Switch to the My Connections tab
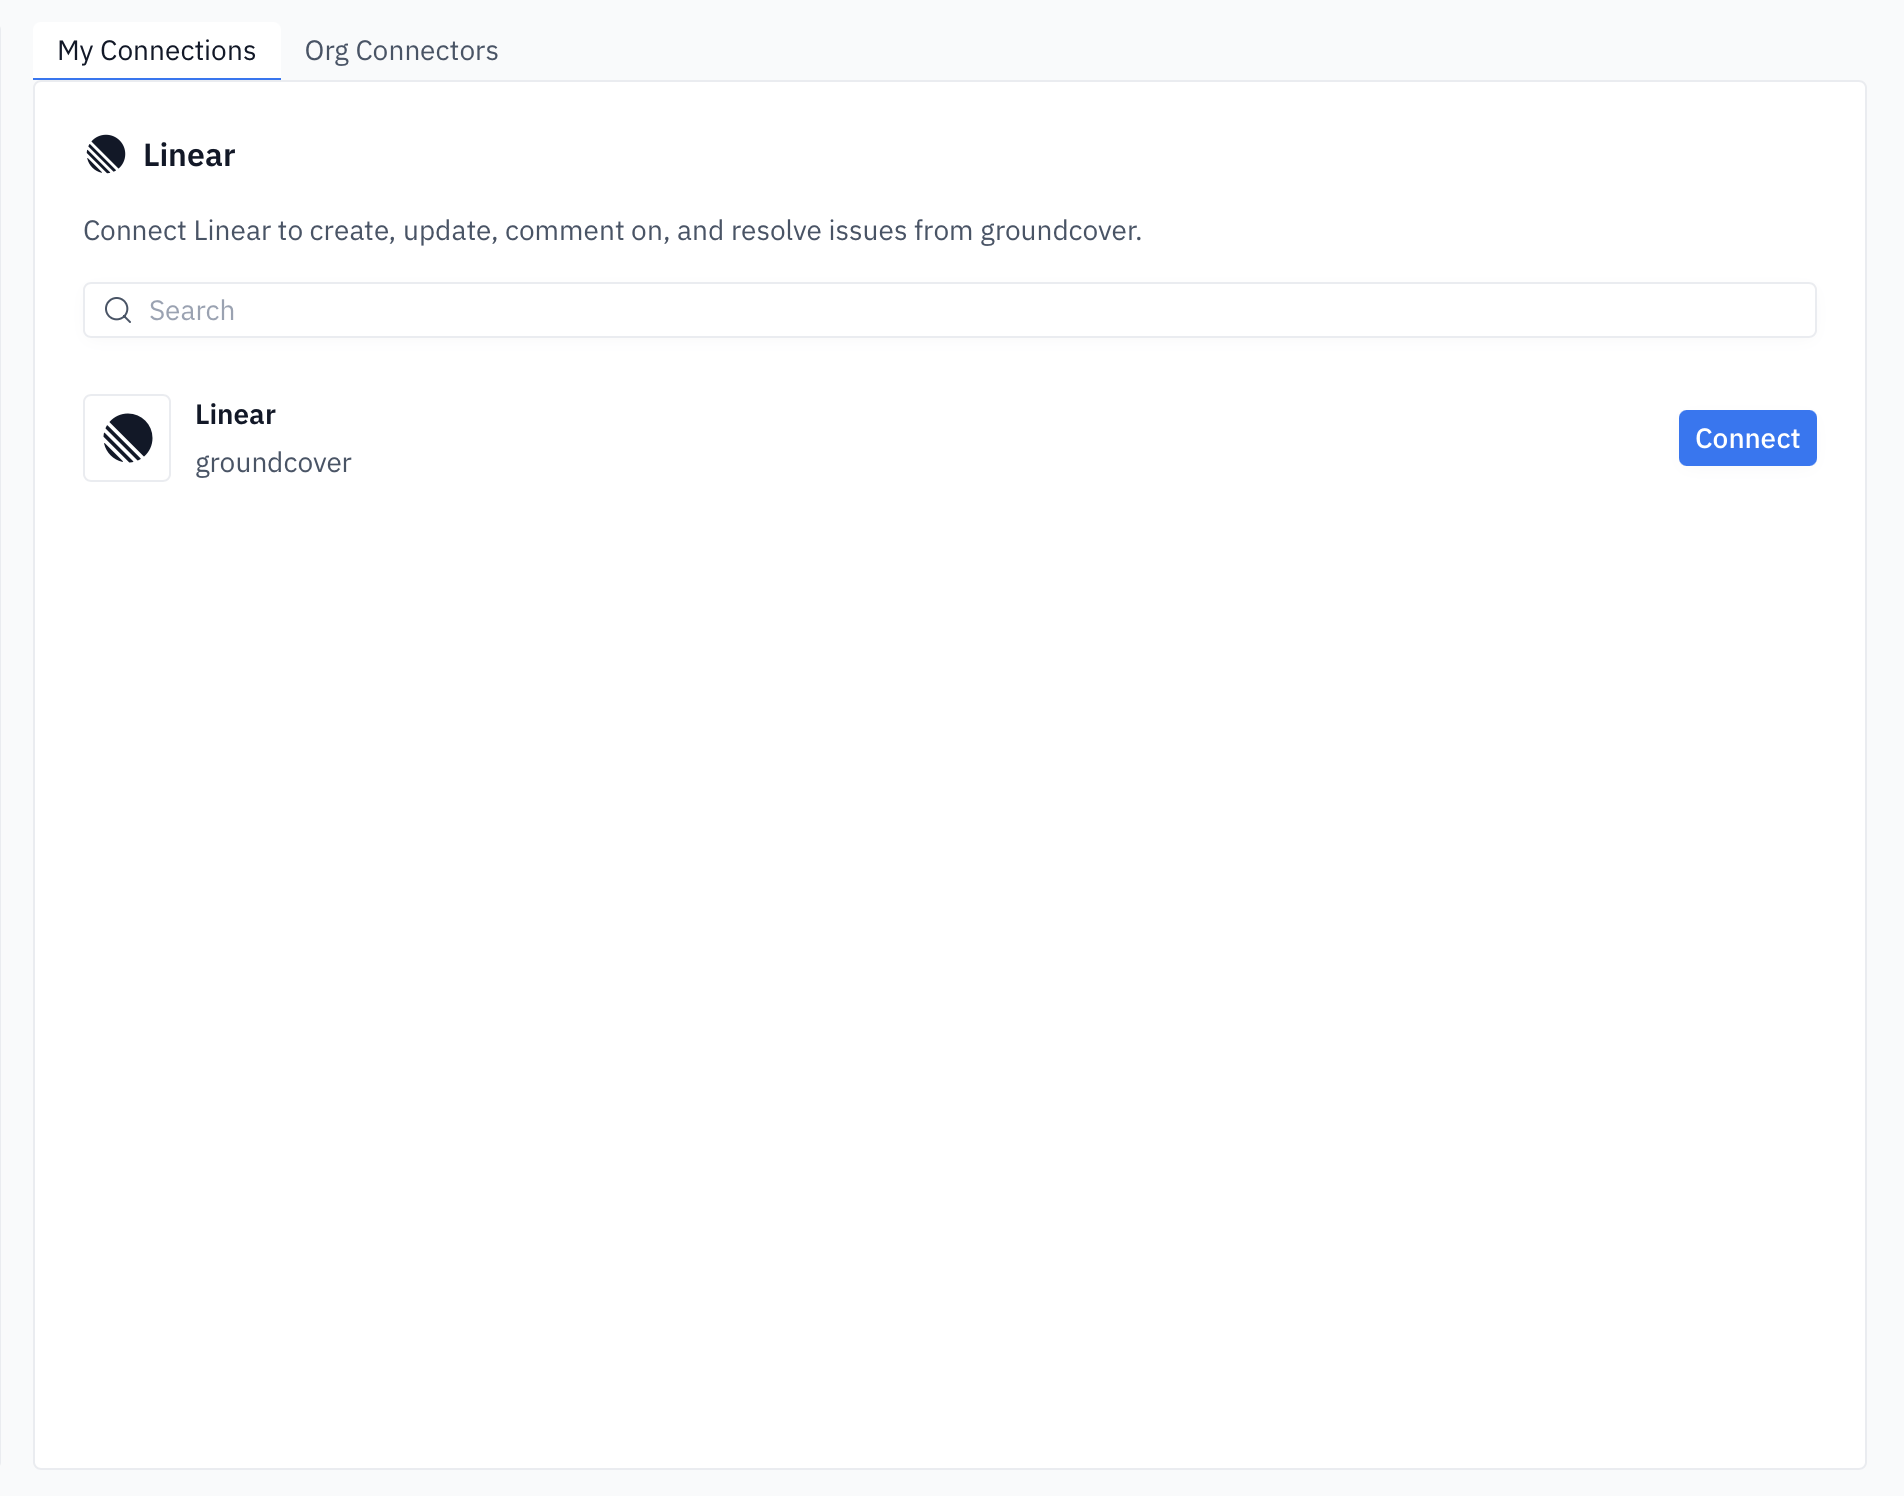The height and width of the screenshot is (1496, 1904). [156, 51]
